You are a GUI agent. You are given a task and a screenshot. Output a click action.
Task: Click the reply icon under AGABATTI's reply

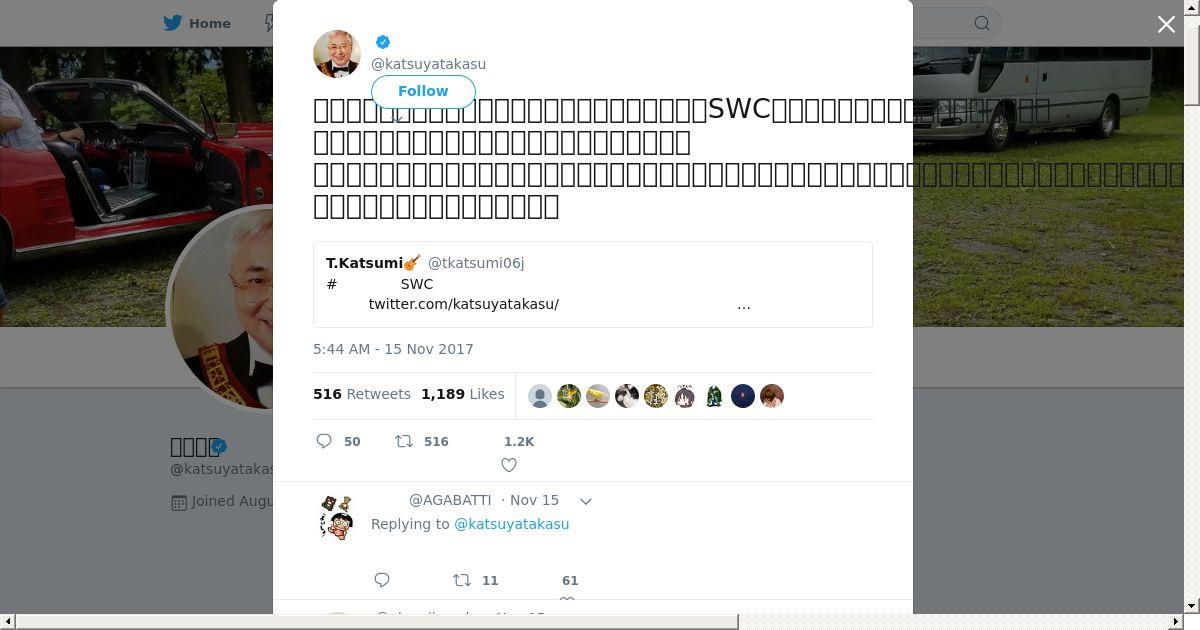[x=382, y=580]
